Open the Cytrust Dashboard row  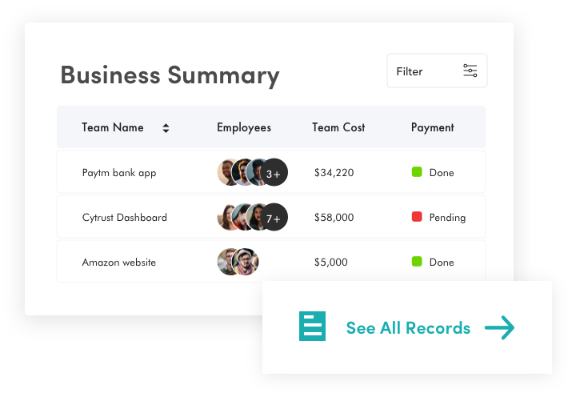(271, 217)
